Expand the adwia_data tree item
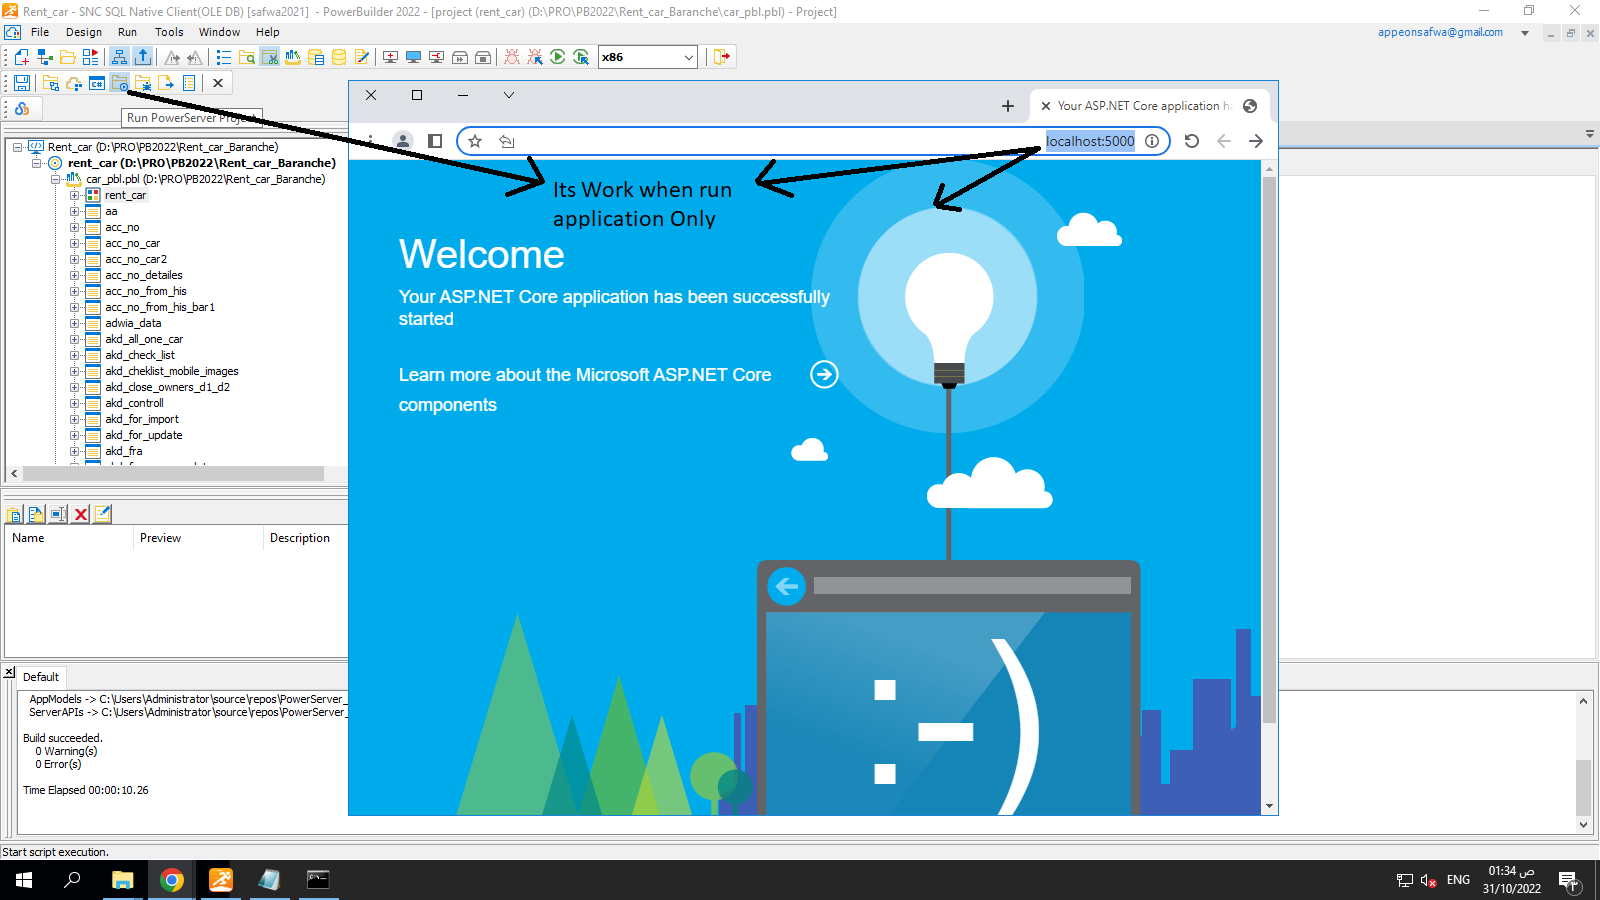 coord(75,323)
